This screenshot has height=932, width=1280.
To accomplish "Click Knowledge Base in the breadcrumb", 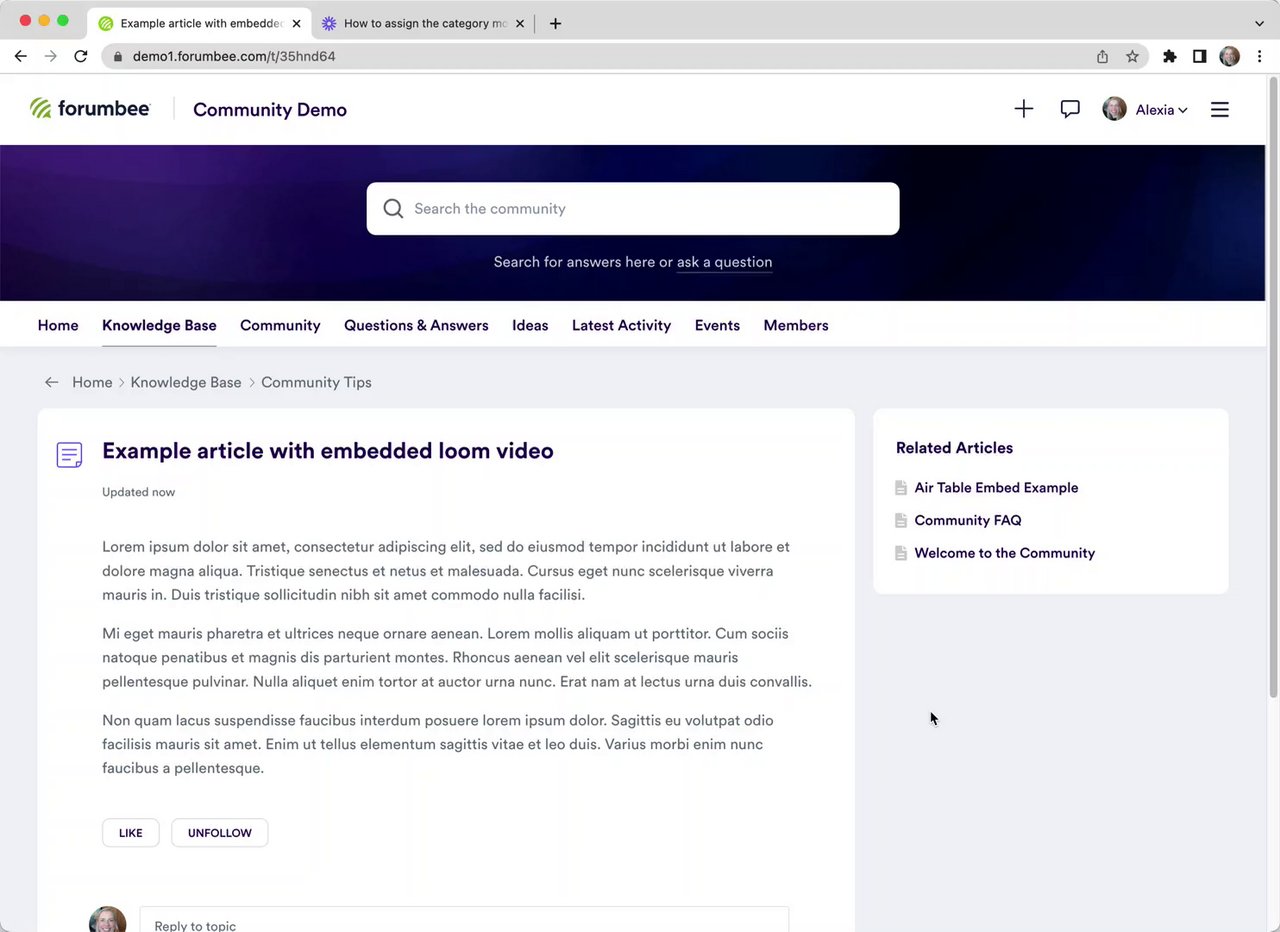I will (x=186, y=382).
